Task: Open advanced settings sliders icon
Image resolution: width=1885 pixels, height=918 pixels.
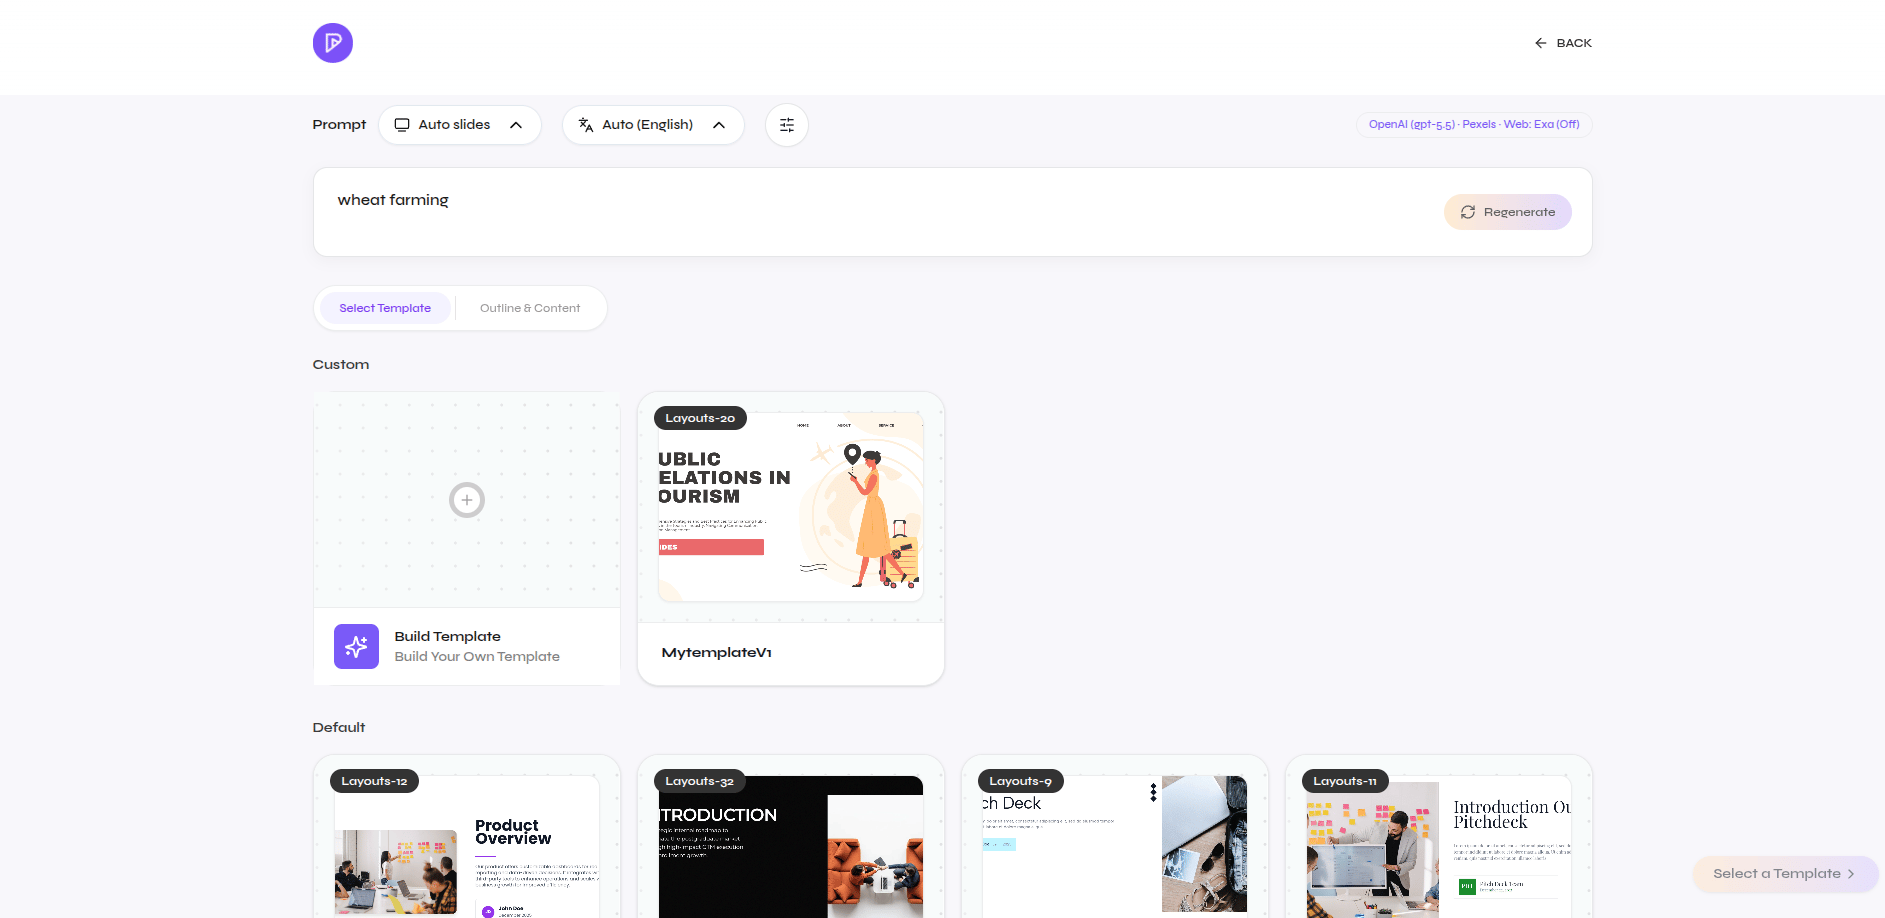Action: [787, 125]
